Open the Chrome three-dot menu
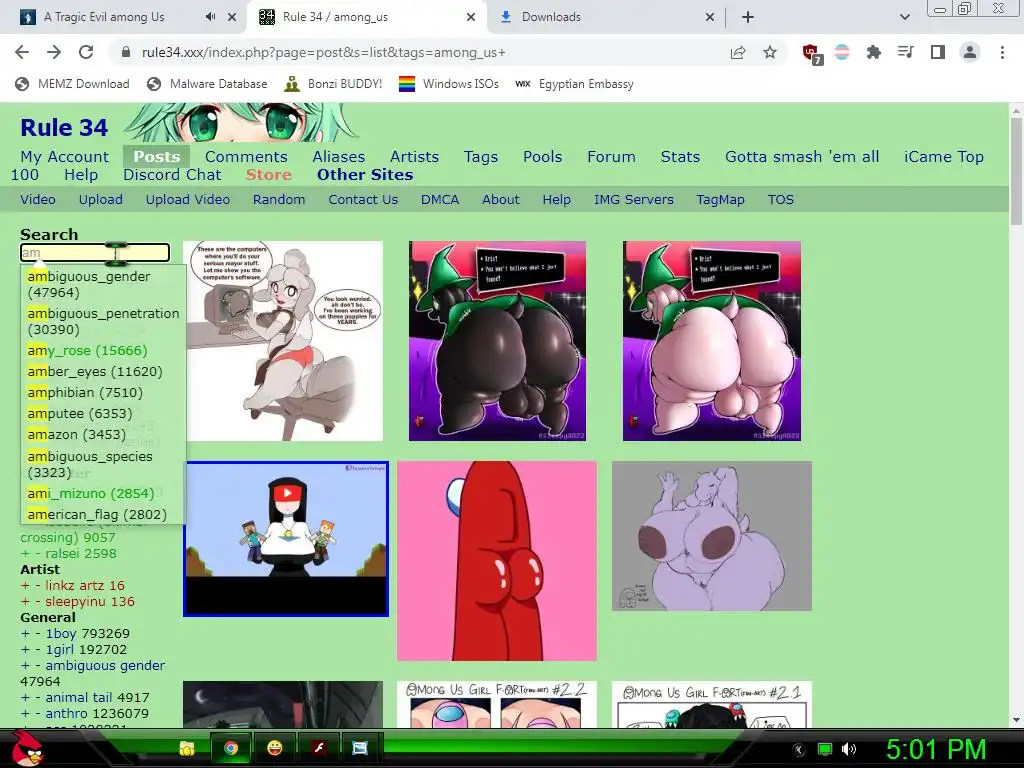 1002,52
